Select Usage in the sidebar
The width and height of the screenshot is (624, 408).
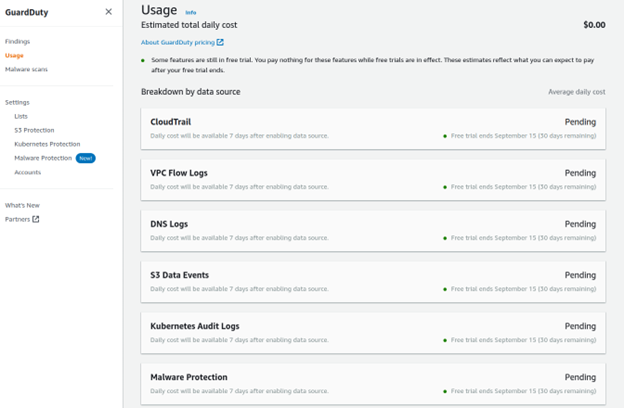(14, 55)
